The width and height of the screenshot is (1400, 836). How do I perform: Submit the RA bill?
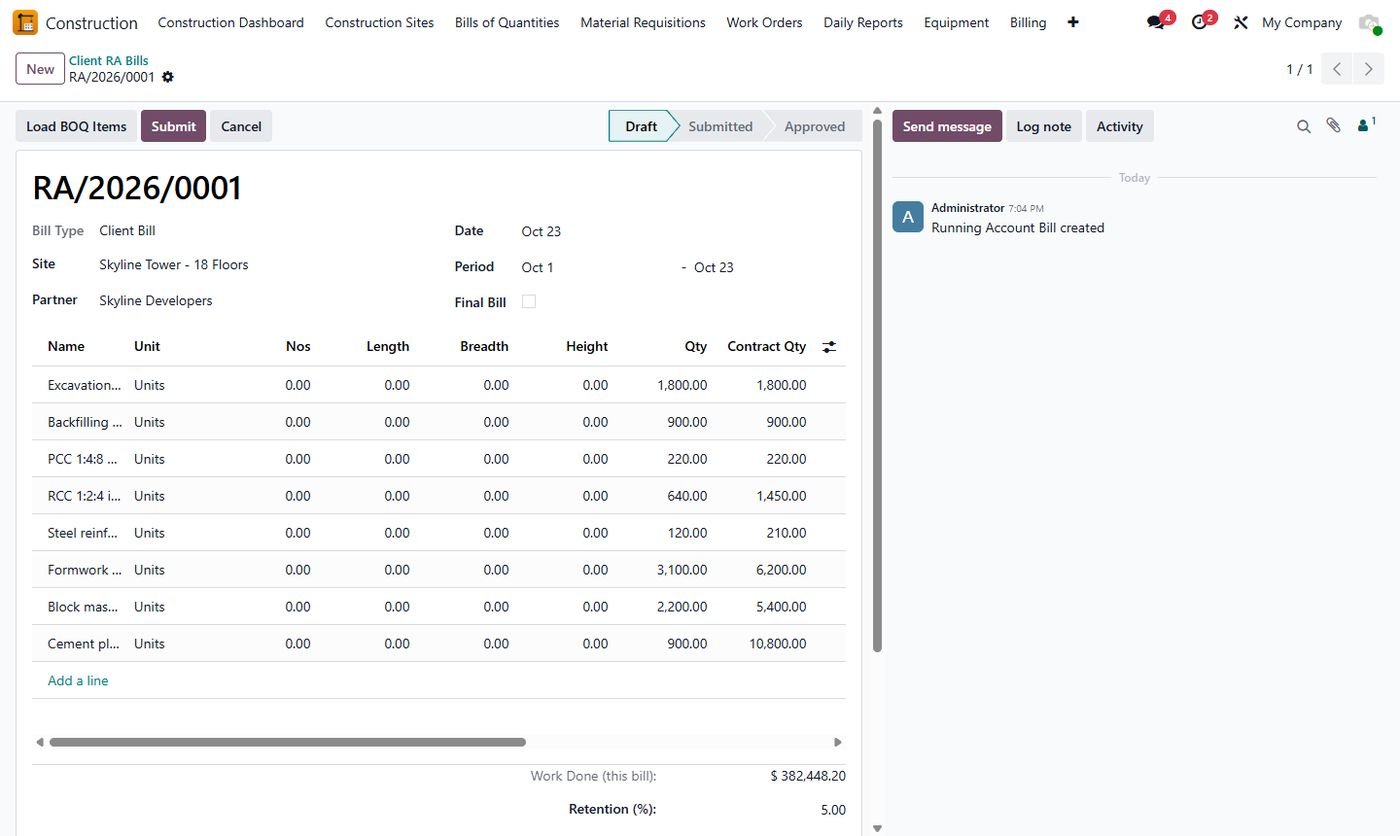(x=173, y=126)
